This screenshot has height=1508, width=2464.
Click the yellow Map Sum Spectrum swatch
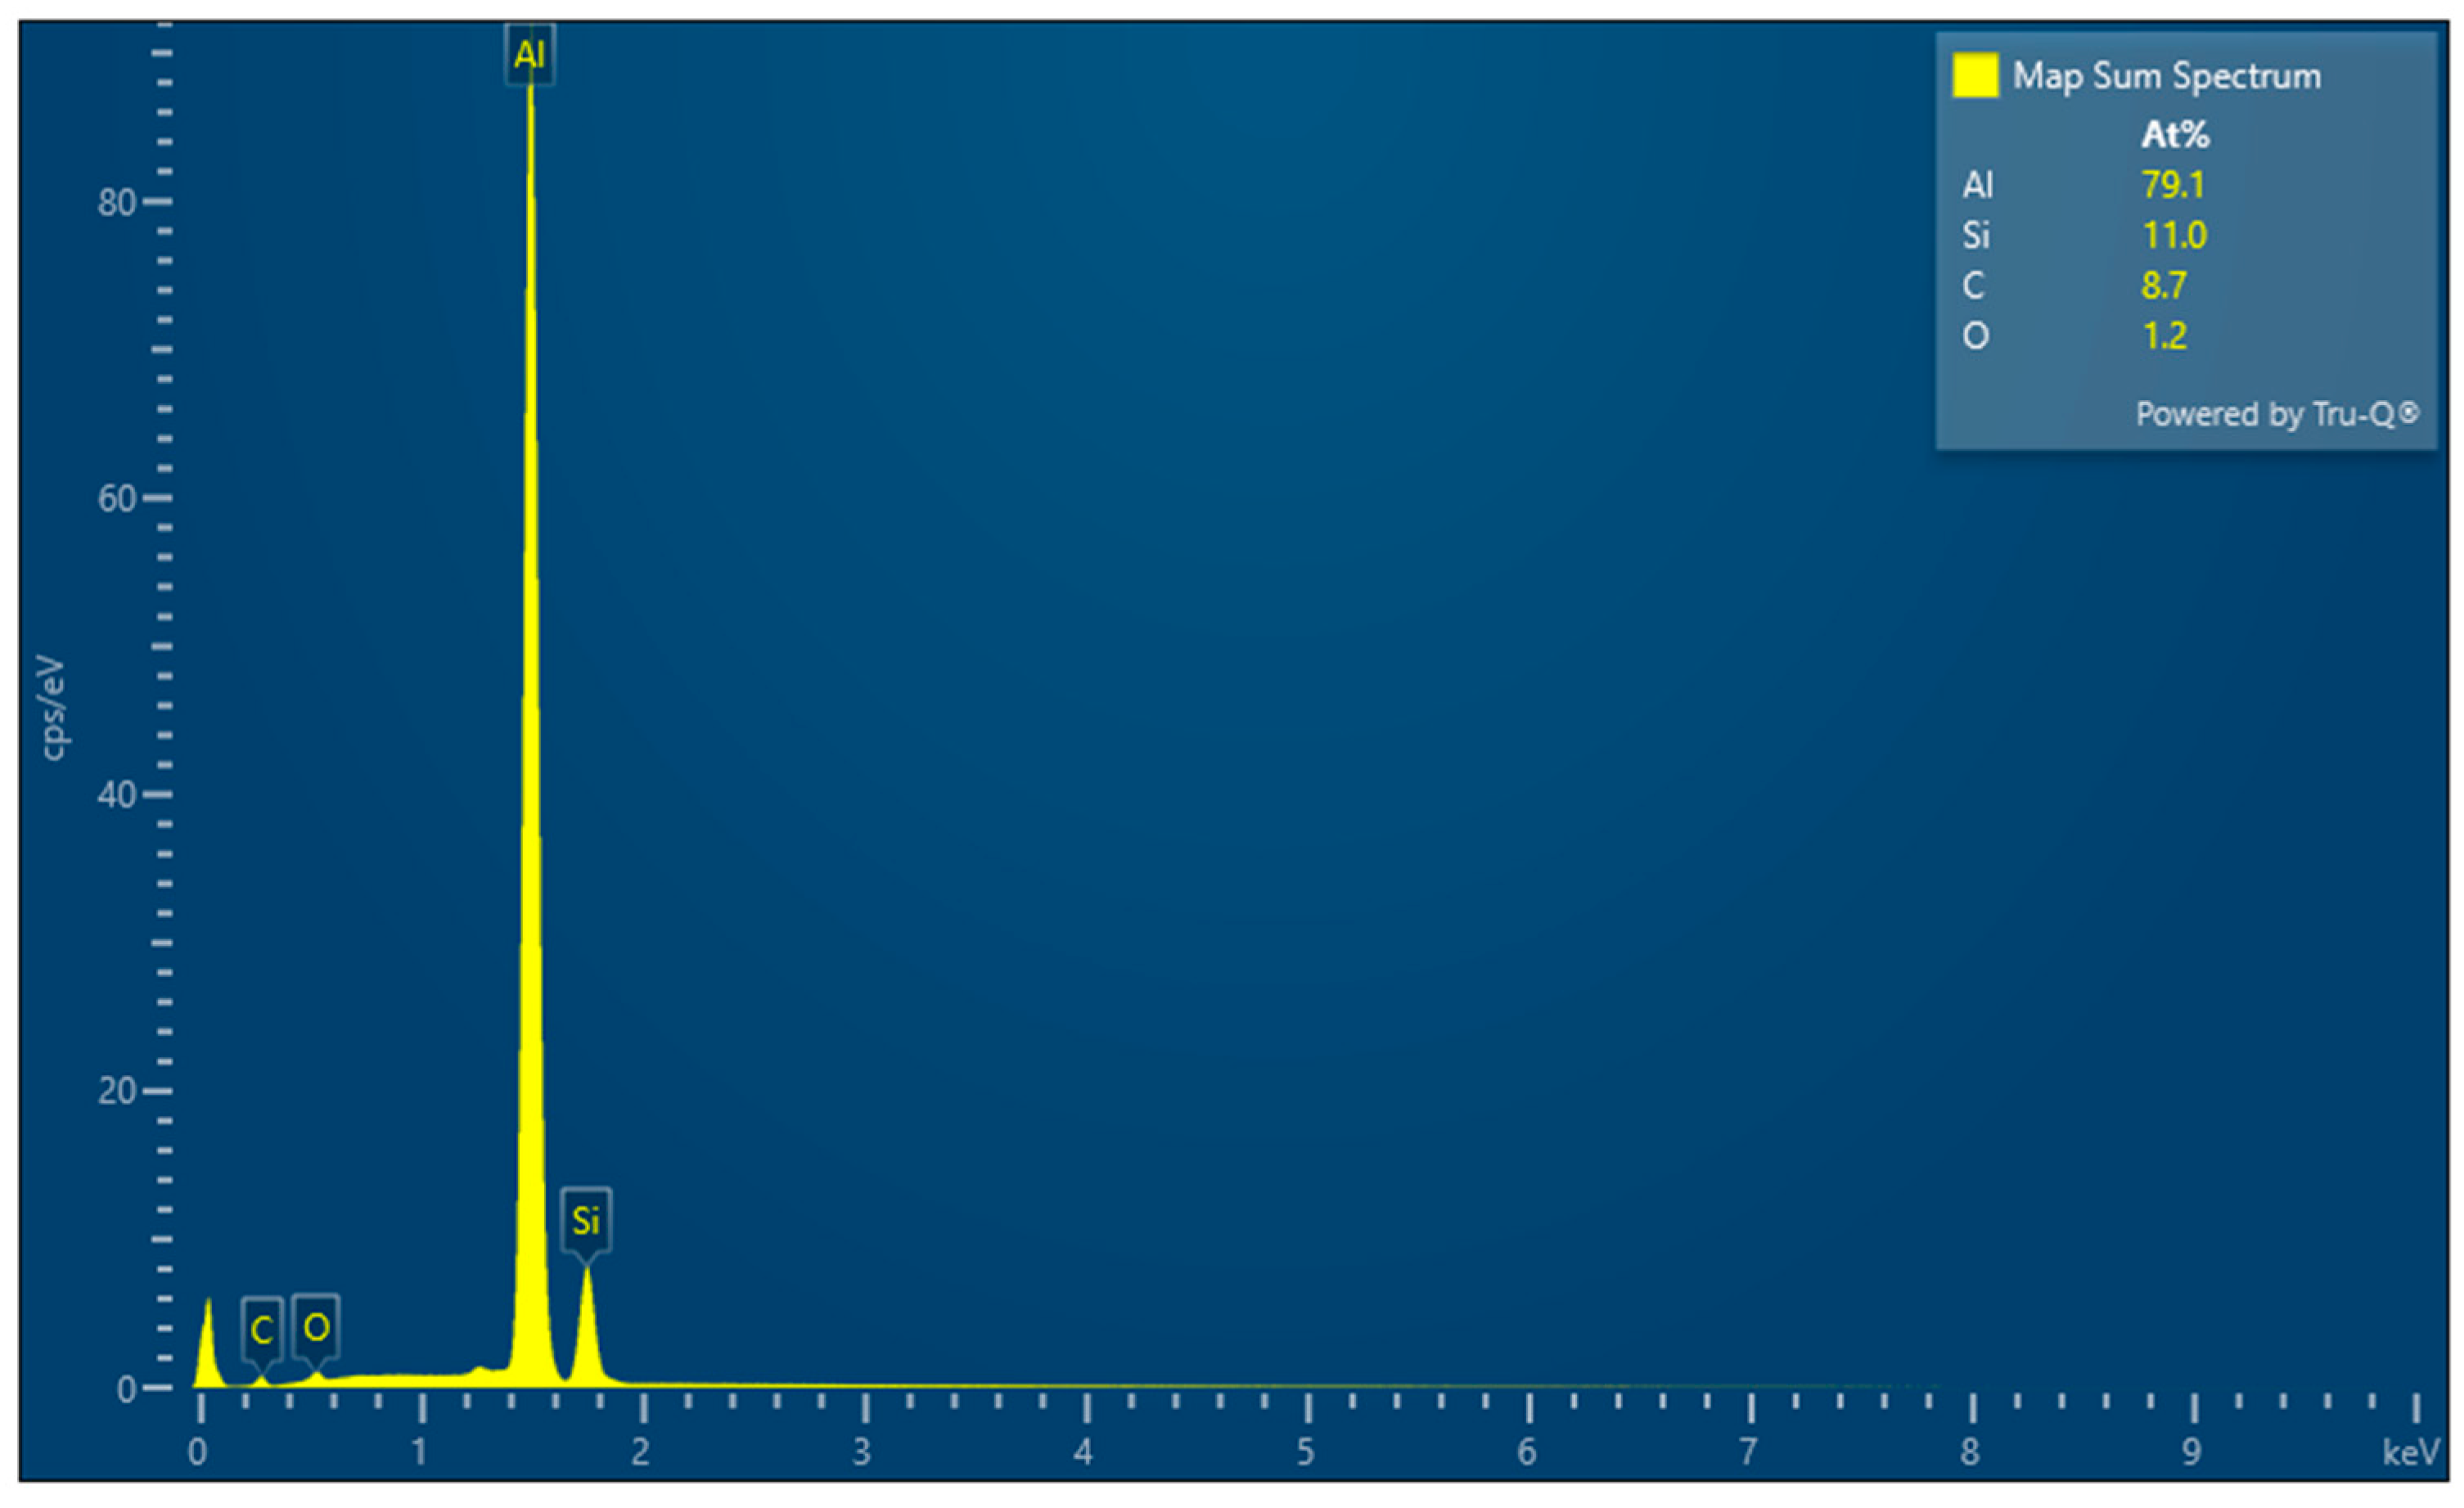[1975, 76]
